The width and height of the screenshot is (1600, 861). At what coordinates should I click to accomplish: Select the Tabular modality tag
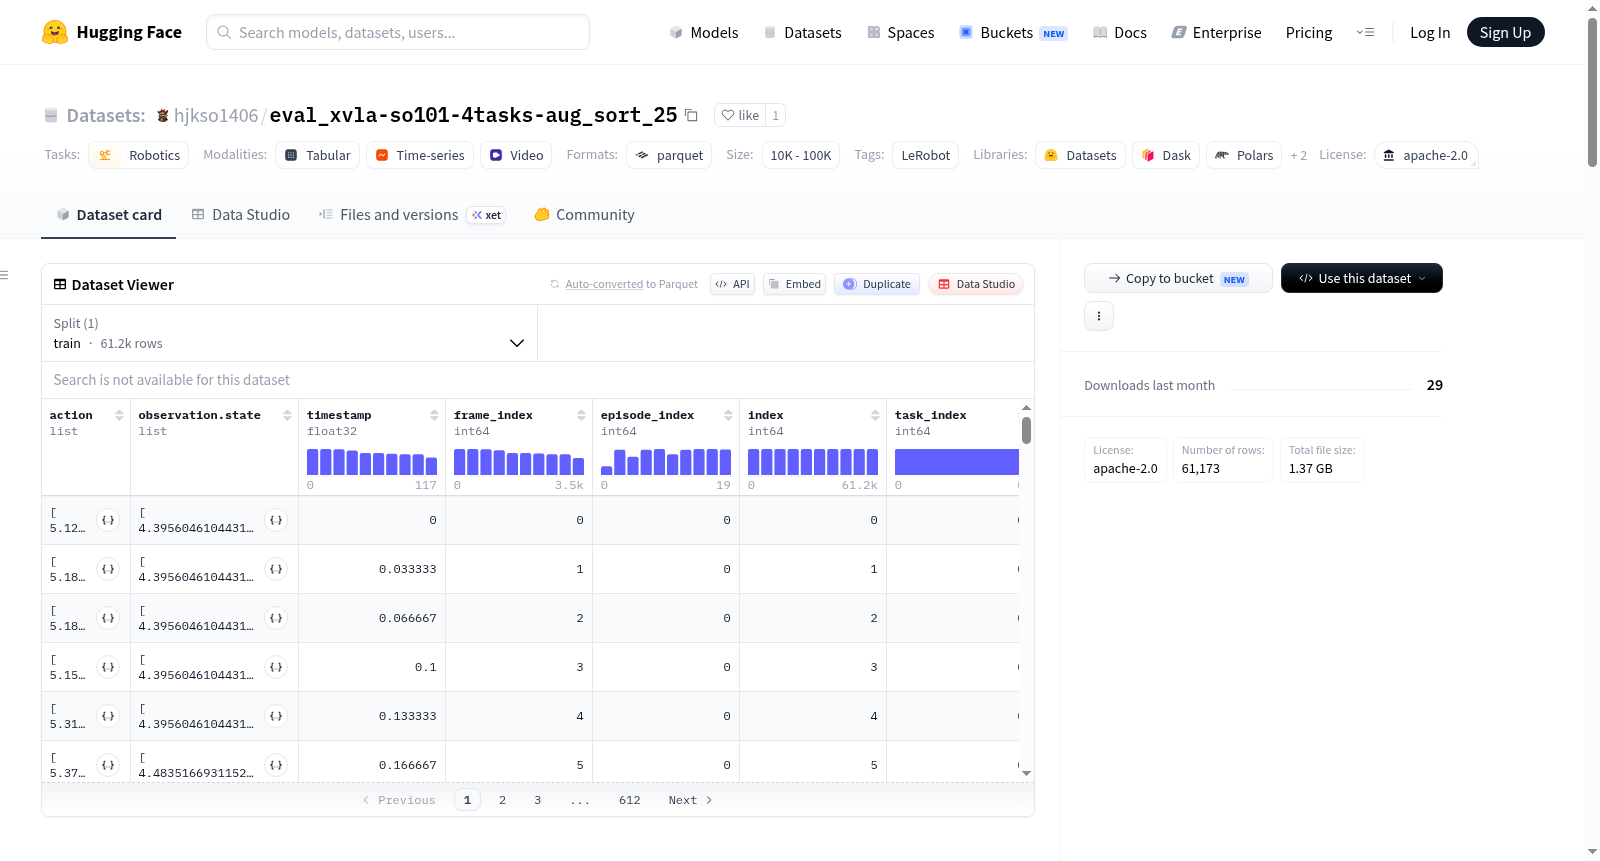(318, 155)
